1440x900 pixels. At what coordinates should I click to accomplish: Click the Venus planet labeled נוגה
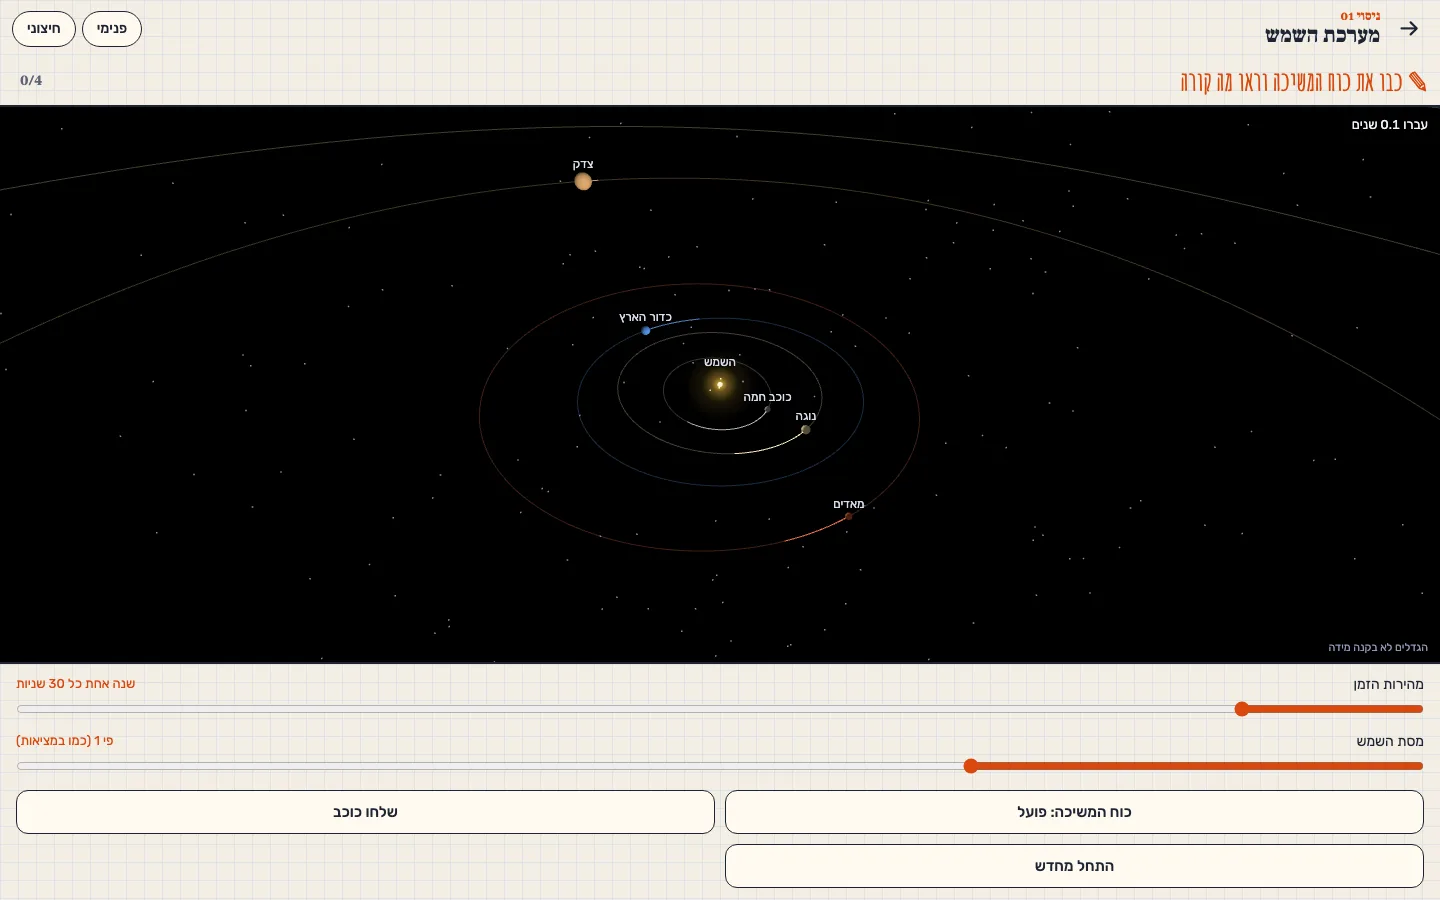tap(805, 430)
